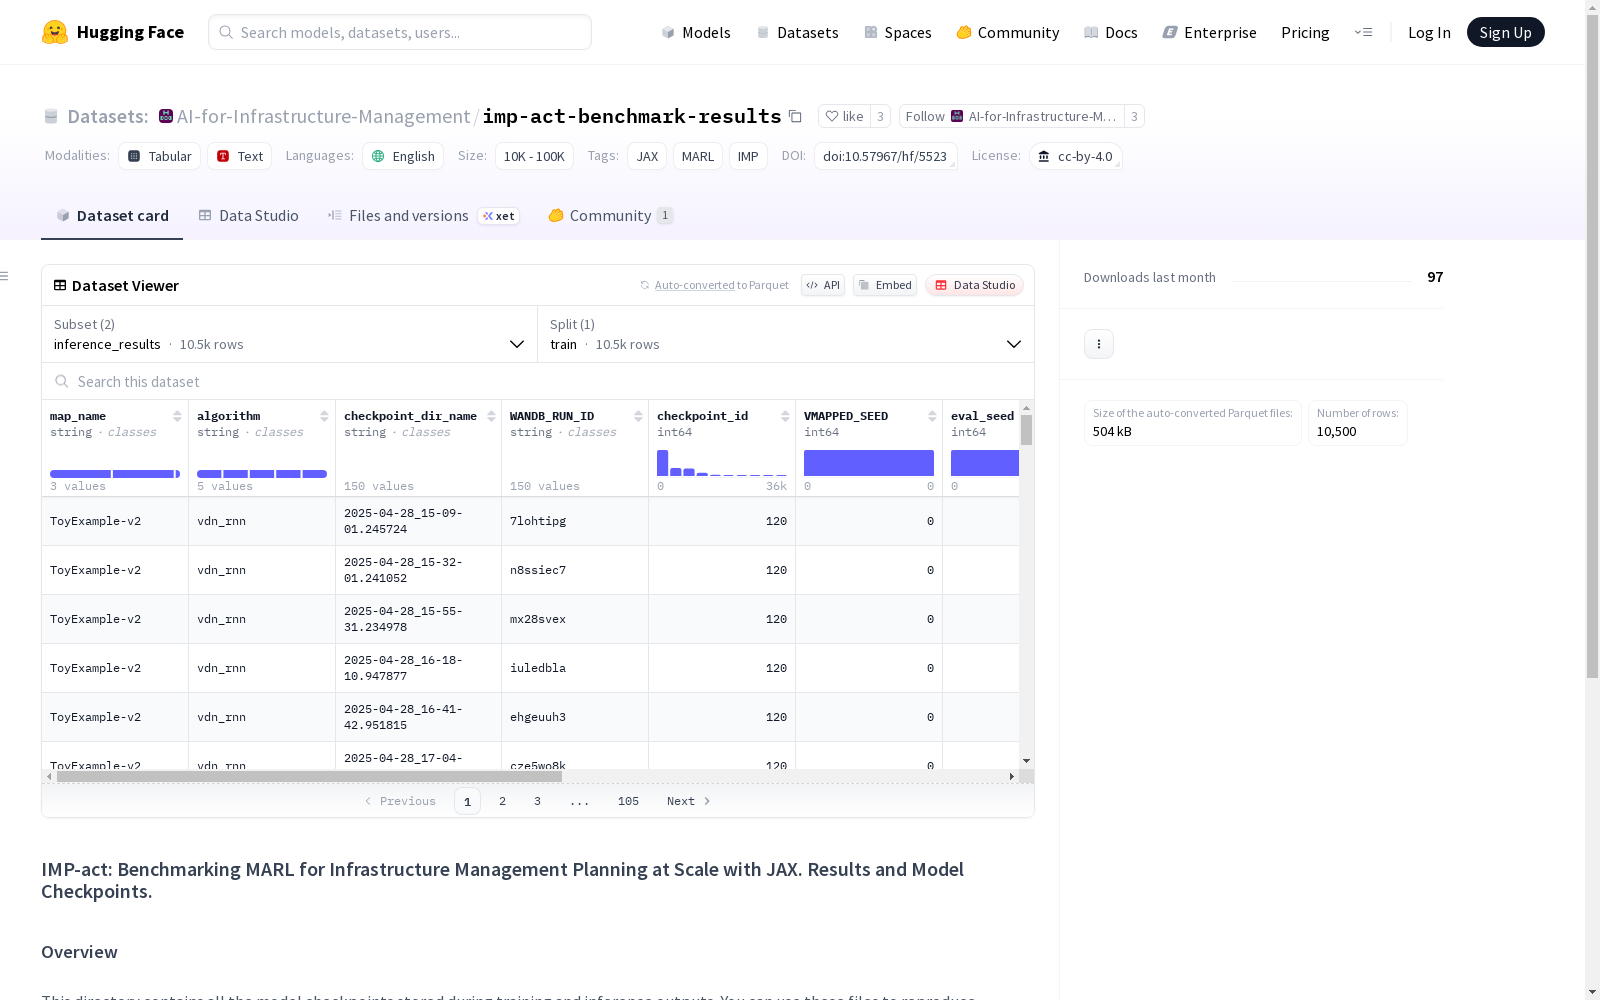Click the search magnifier in dataset search
Screen dimensions: 1600x1000
click(62, 381)
